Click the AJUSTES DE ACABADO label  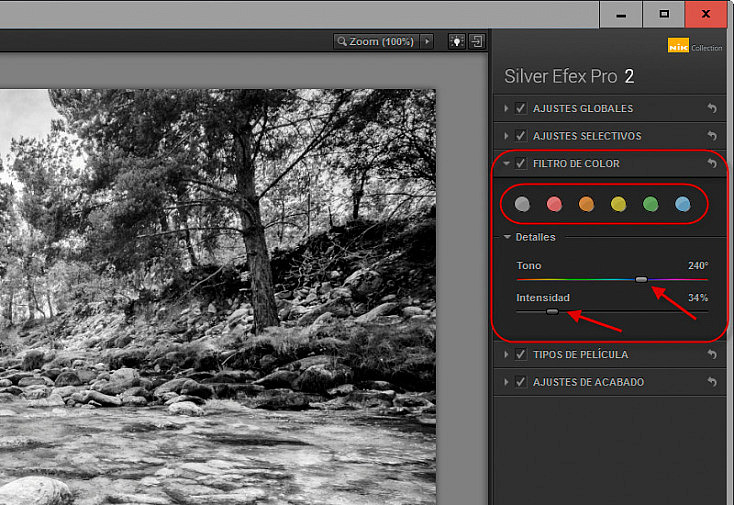(x=588, y=382)
